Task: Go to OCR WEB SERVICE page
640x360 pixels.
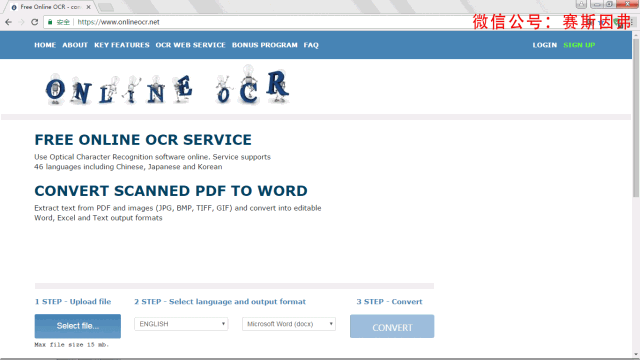Action: click(x=190, y=45)
